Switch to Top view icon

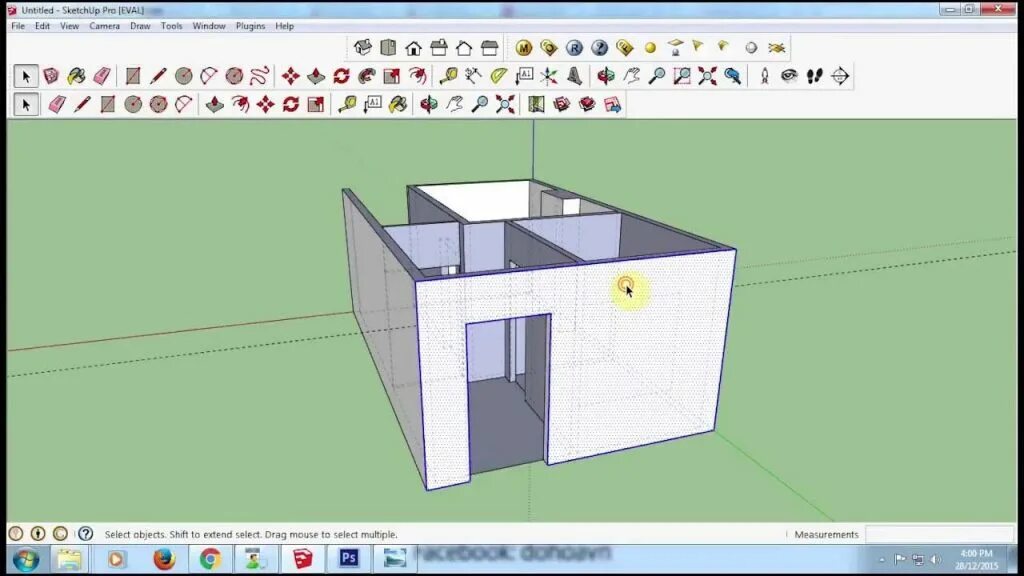pyautogui.click(x=389, y=47)
